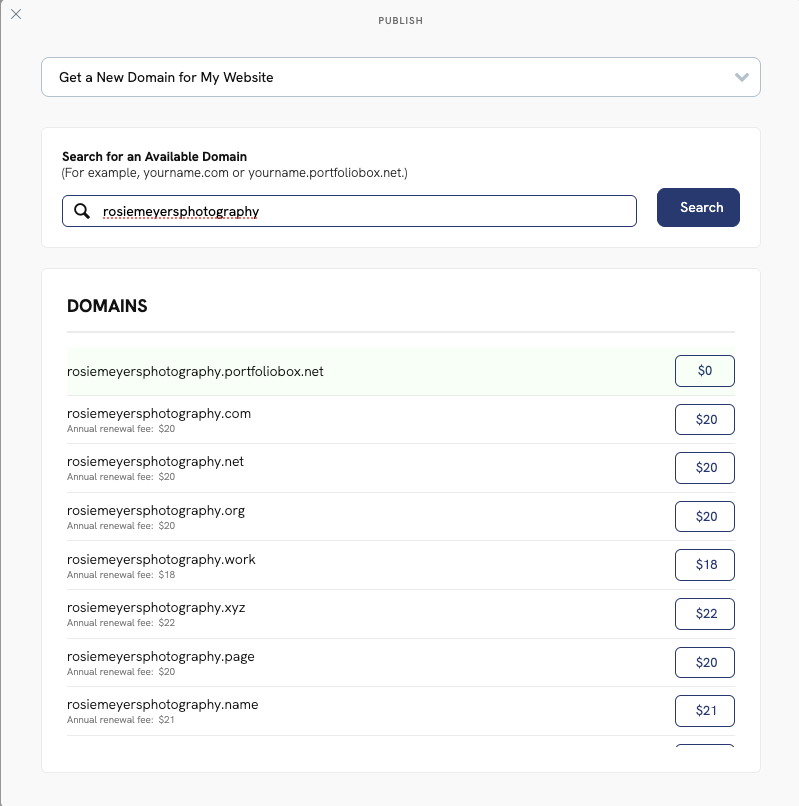
Task: Close the Publish dialog with the X icon
Action: click(16, 15)
